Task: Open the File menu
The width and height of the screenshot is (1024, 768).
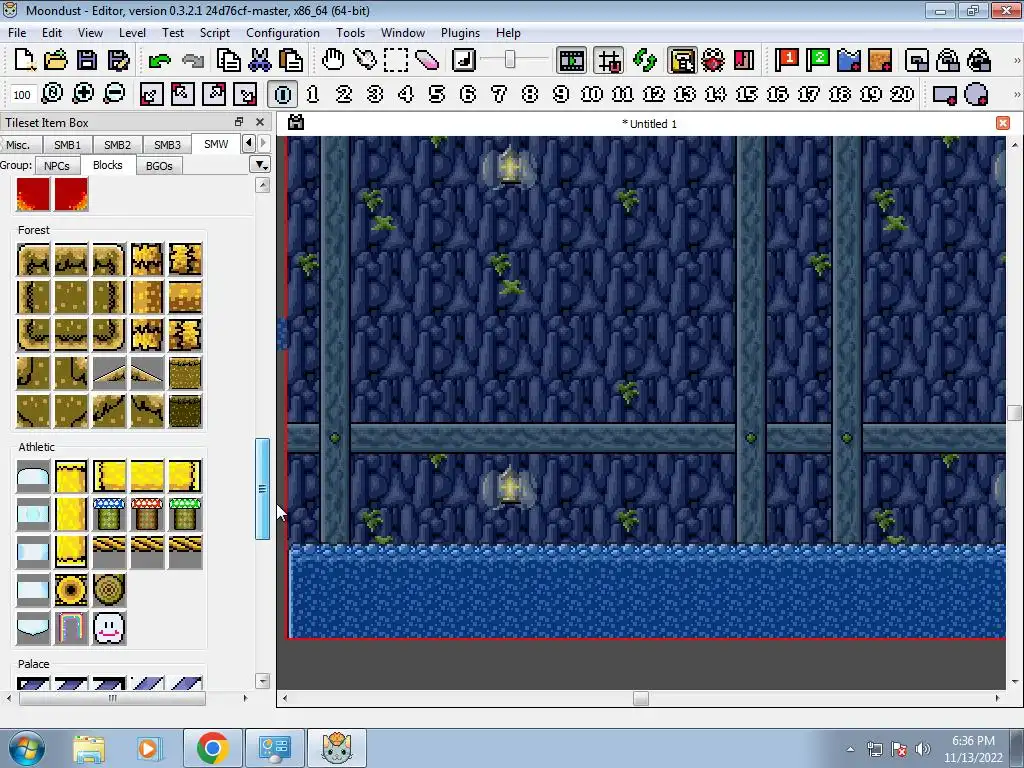Action: coord(17,33)
